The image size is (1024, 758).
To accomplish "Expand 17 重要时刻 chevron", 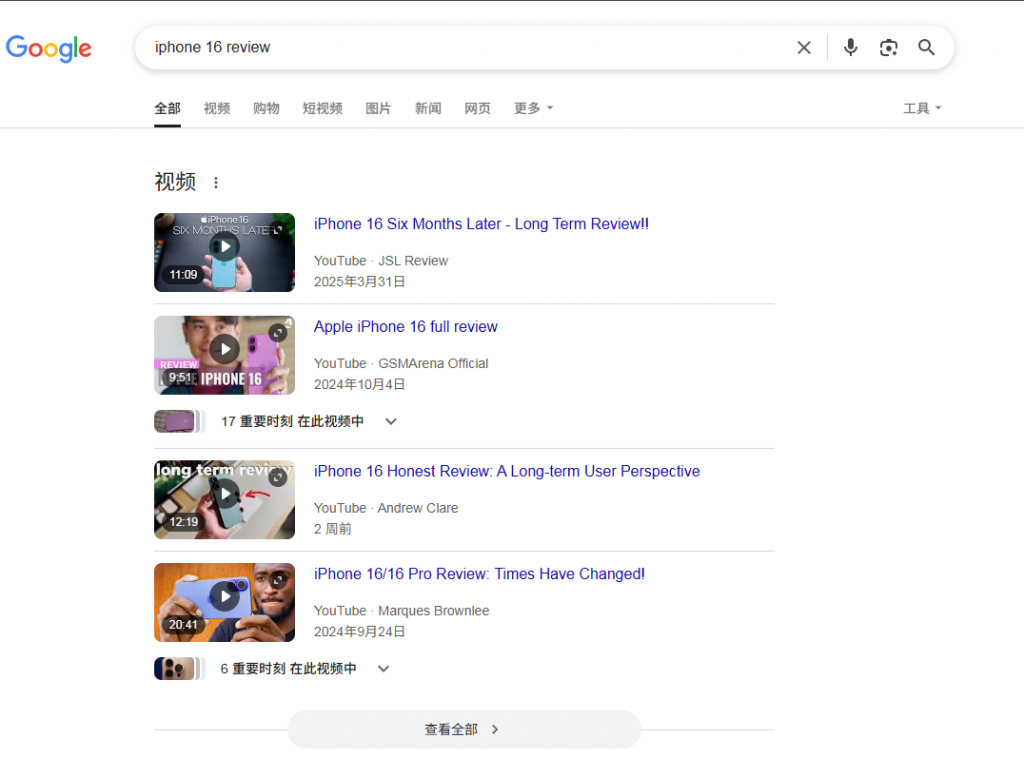I will tap(391, 422).
